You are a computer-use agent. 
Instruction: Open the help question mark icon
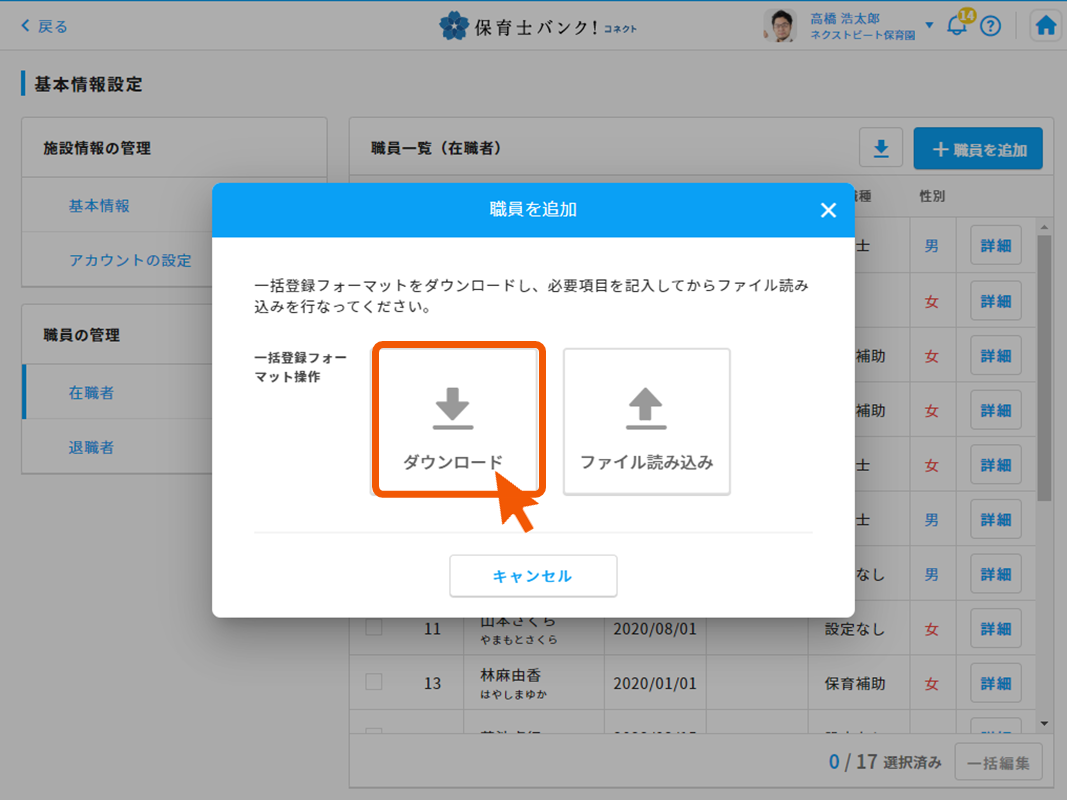pos(990,26)
